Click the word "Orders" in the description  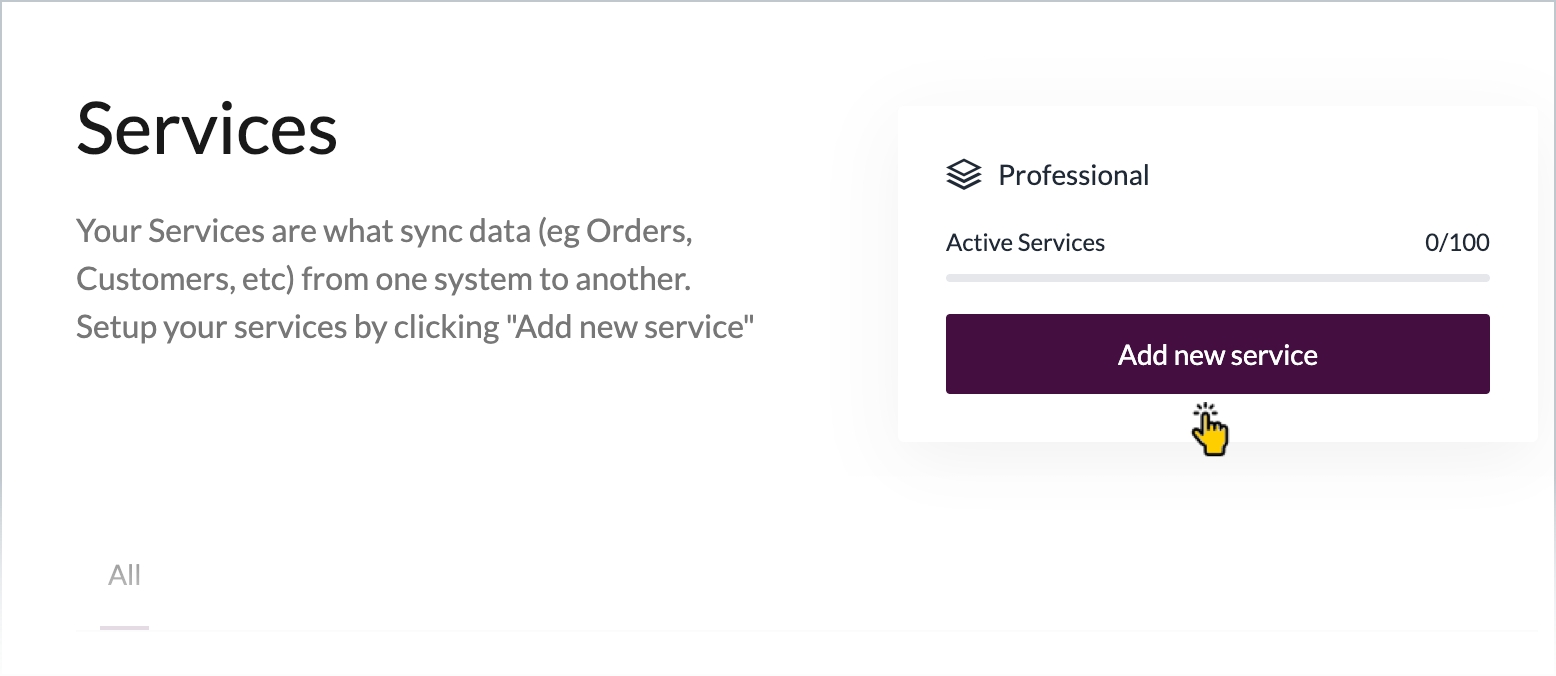(637, 231)
